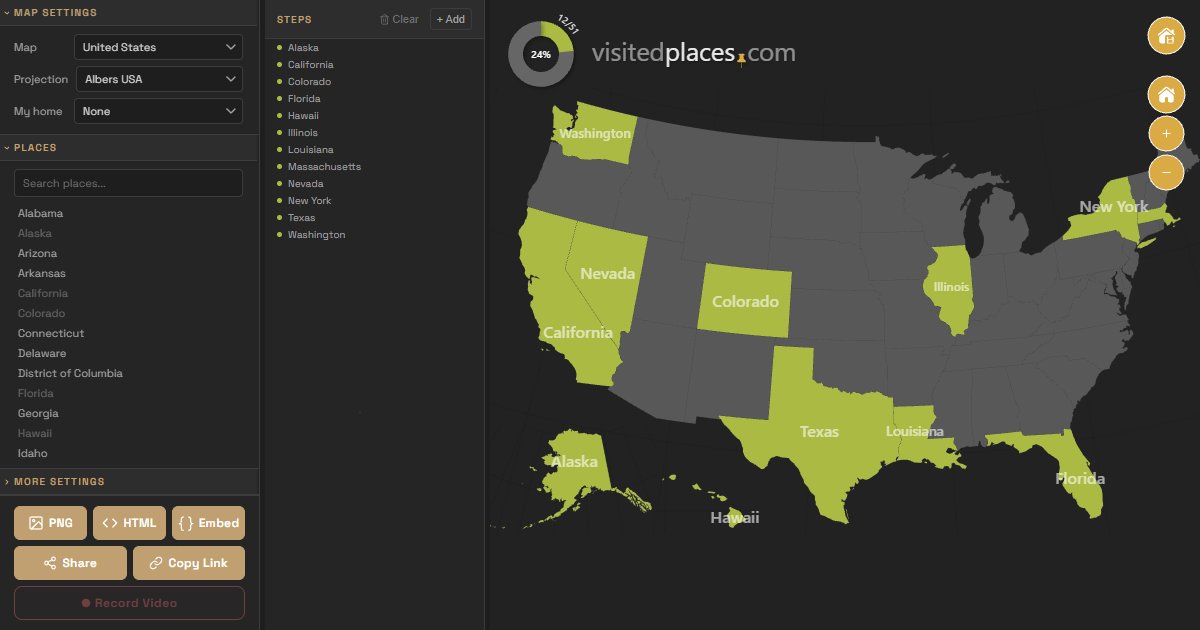The height and width of the screenshot is (630, 1200).
Task: Click the Hawaii step in Steps panel
Action: (x=303, y=116)
